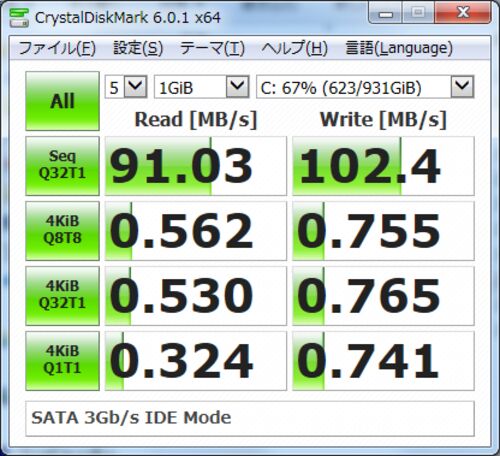Click the 4KiB Q1T1 write result 0.741
500x456 pixels.
tap(383, 361)
